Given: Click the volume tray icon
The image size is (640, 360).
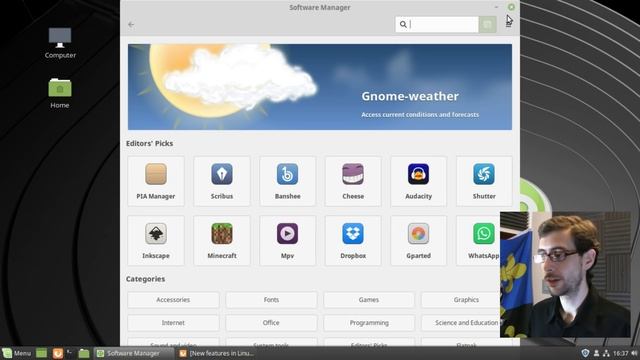Looking at the screenshot, I should (634, 353).
